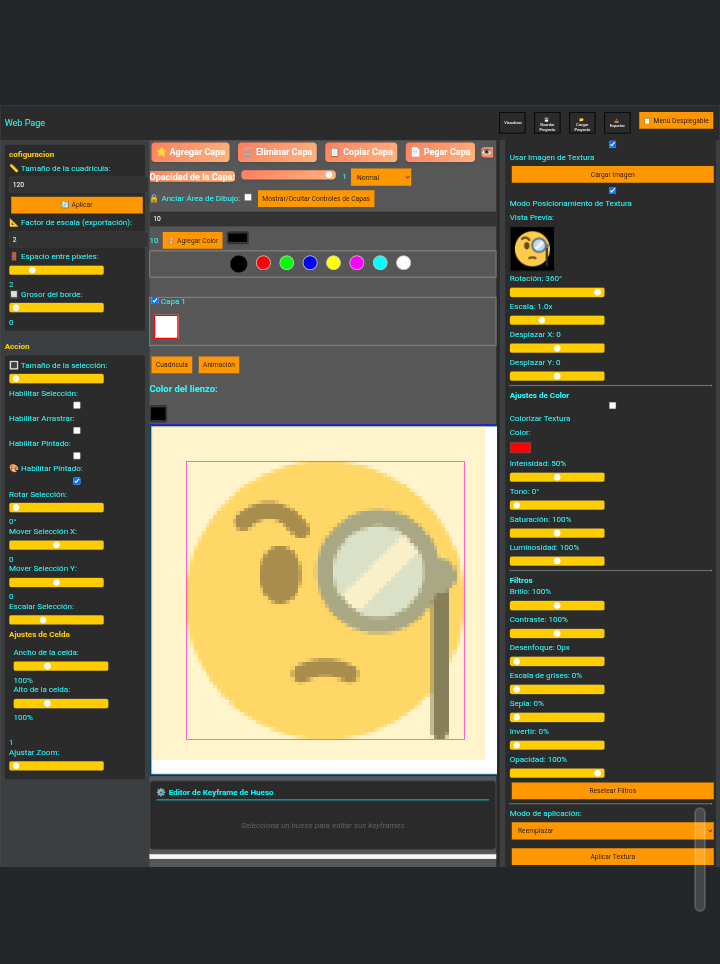Select the red palette circle
The image size is (720, 964).
(263, 263)
